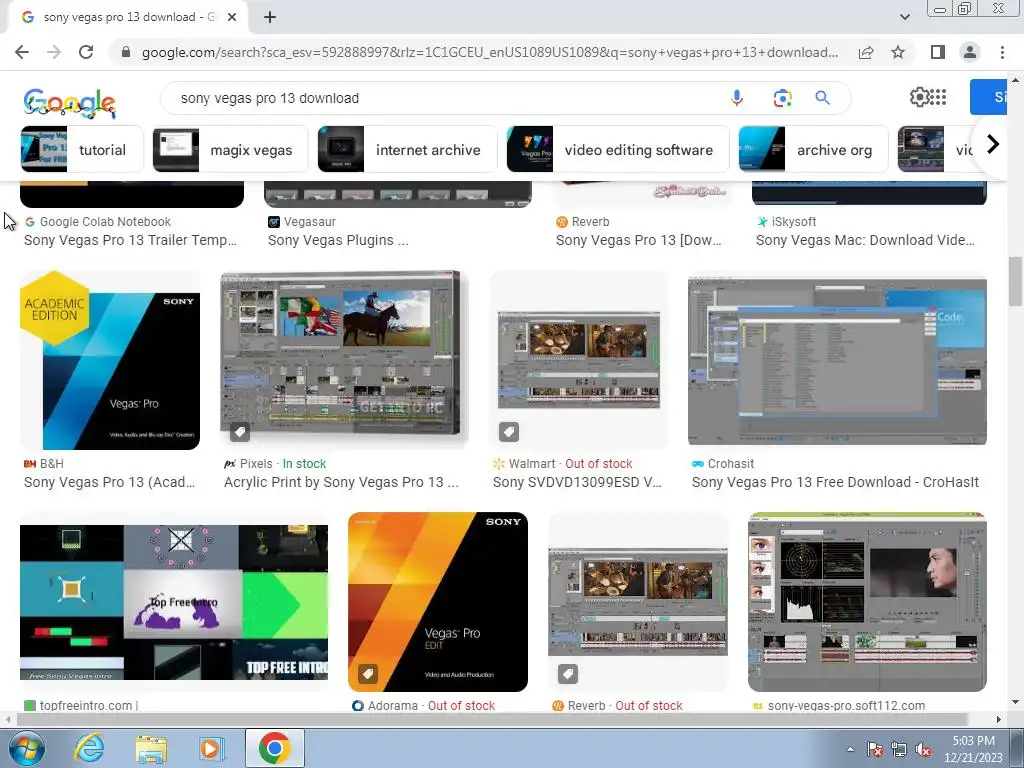The image size is (1024, 768).
Task: Open the clock showing 5:03 PM
Action: click(973, 749)
